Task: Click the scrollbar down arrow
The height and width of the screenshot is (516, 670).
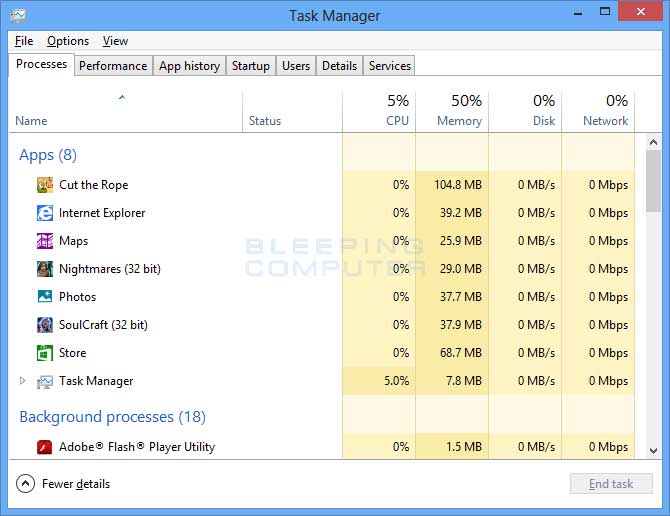Action: [653, 451]
